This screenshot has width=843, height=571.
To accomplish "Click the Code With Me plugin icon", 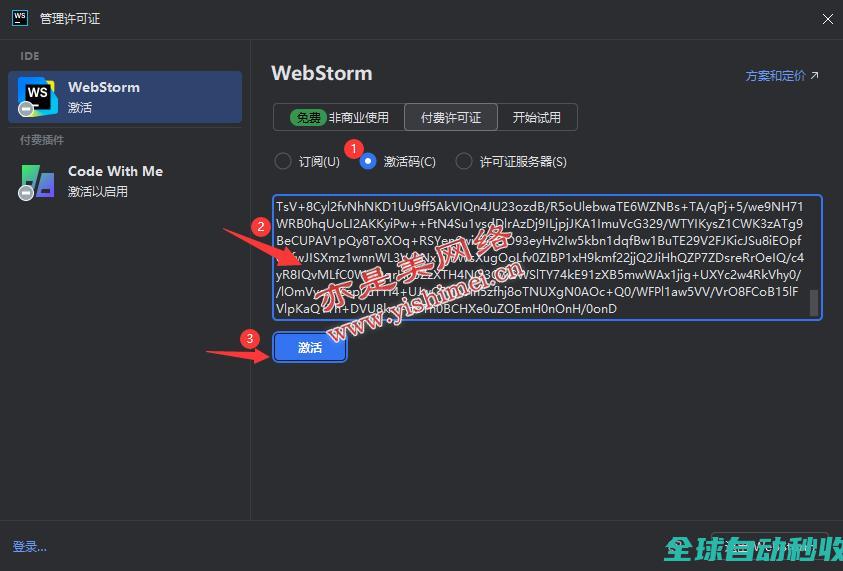I will (38, 180).
